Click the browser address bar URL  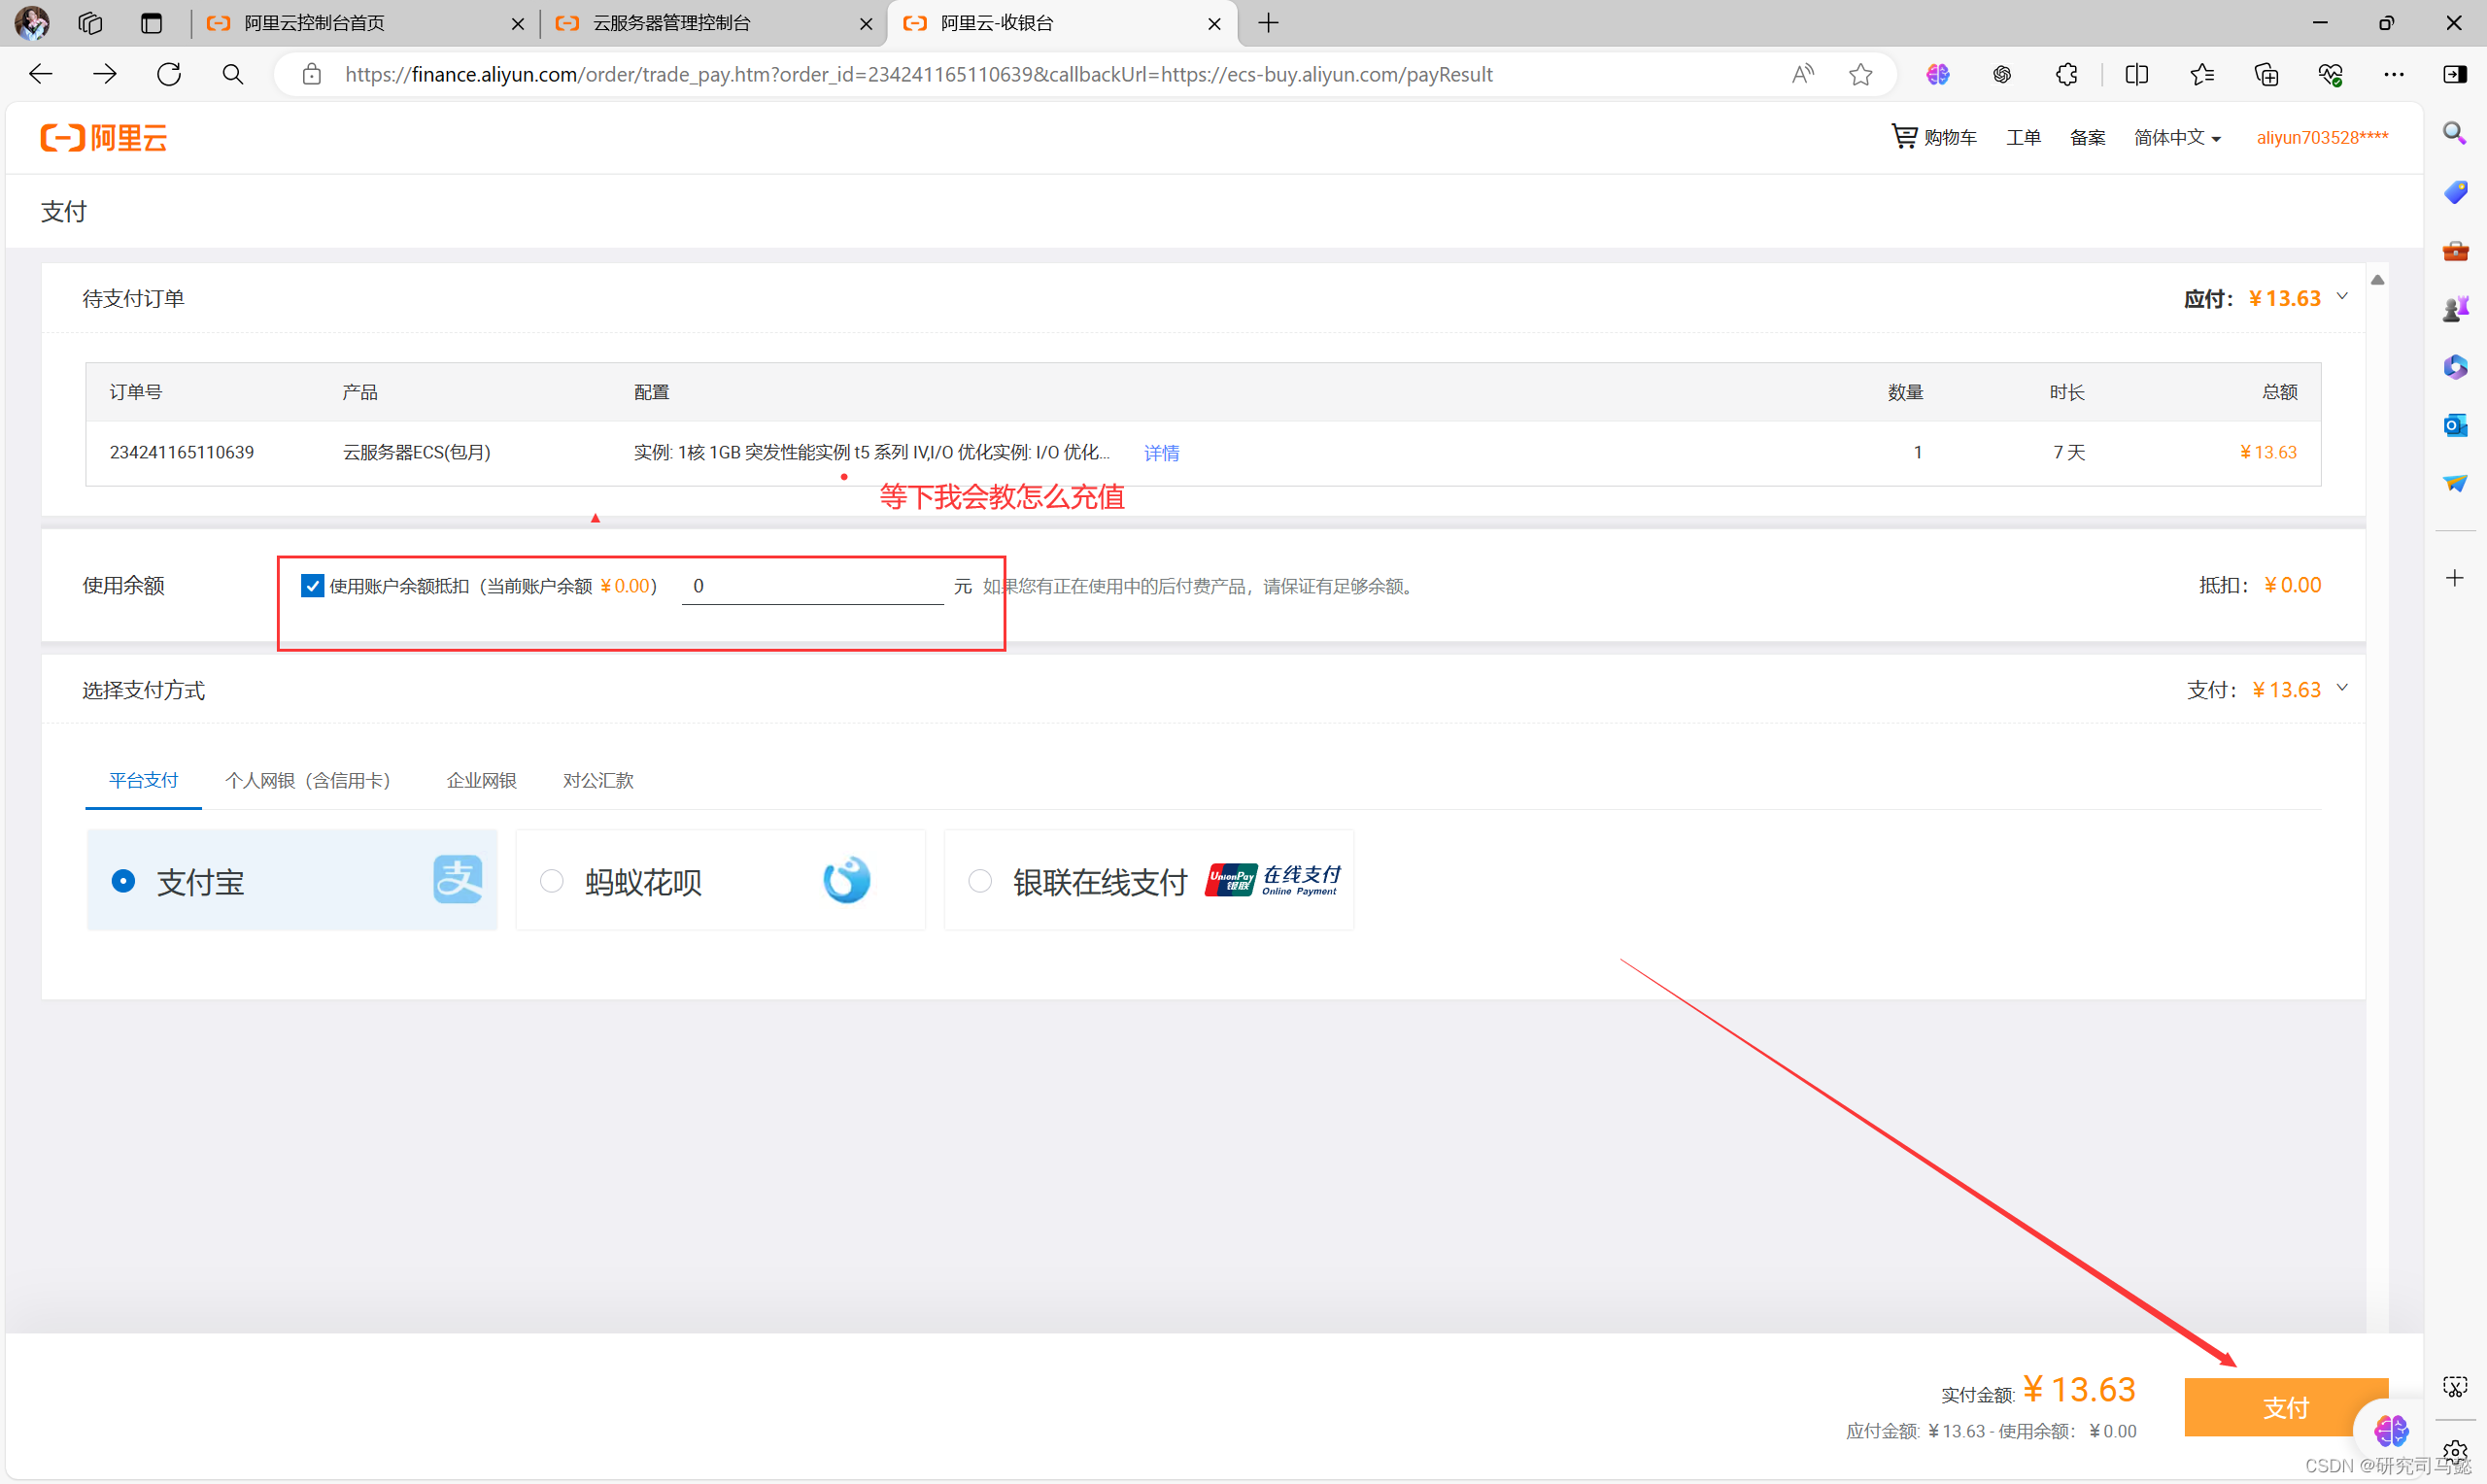coord(918,74)
